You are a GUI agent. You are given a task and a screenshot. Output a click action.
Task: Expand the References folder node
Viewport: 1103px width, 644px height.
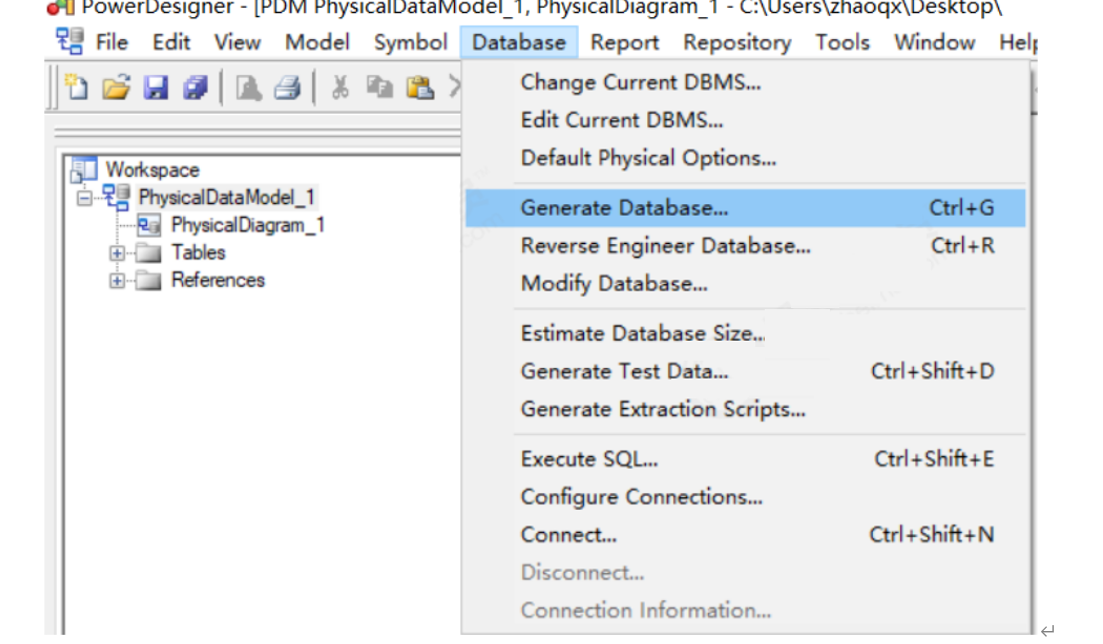coord(117,280)
